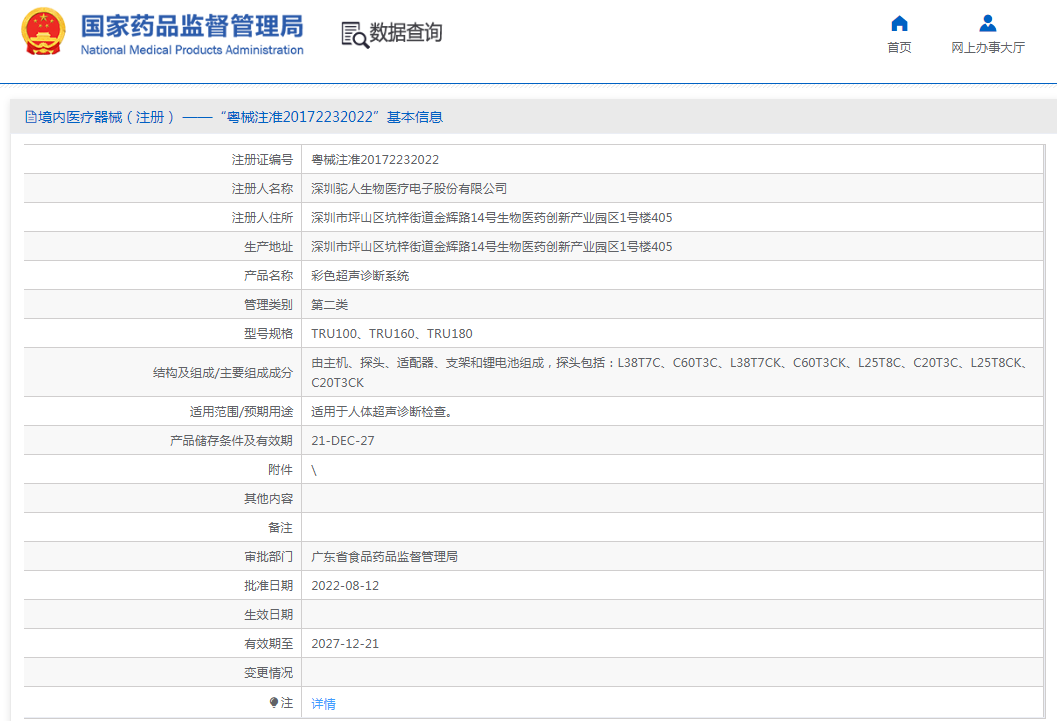Click National Medical Products Administration text
The width and height of the screenshot is (1057, 721).
click(x=192, y=50)
